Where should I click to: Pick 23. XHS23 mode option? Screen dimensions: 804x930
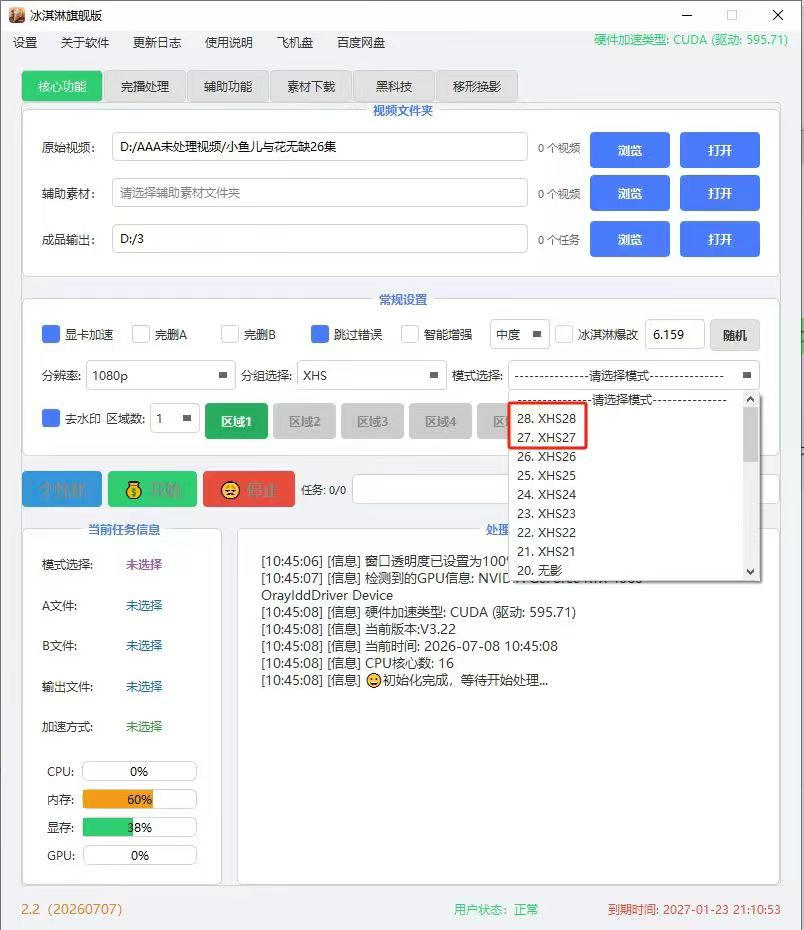coord(626,514)
